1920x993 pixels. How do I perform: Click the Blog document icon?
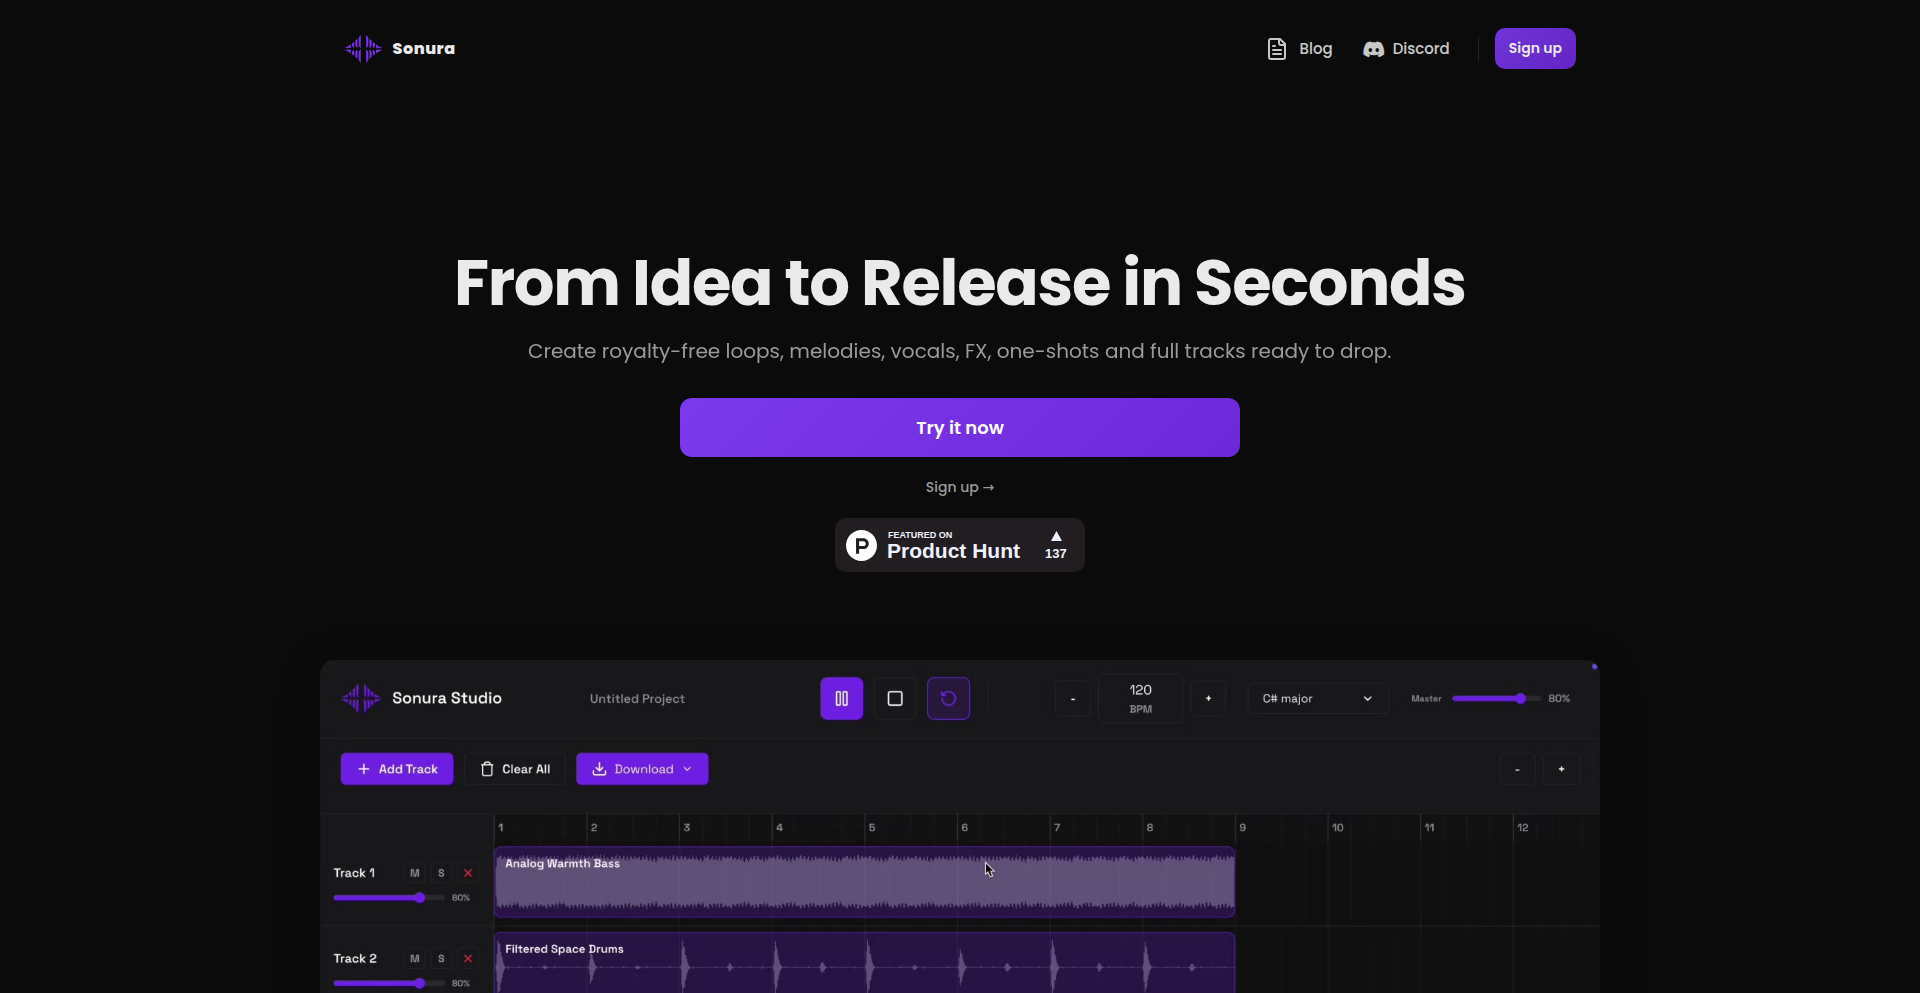pos(1277,49)
